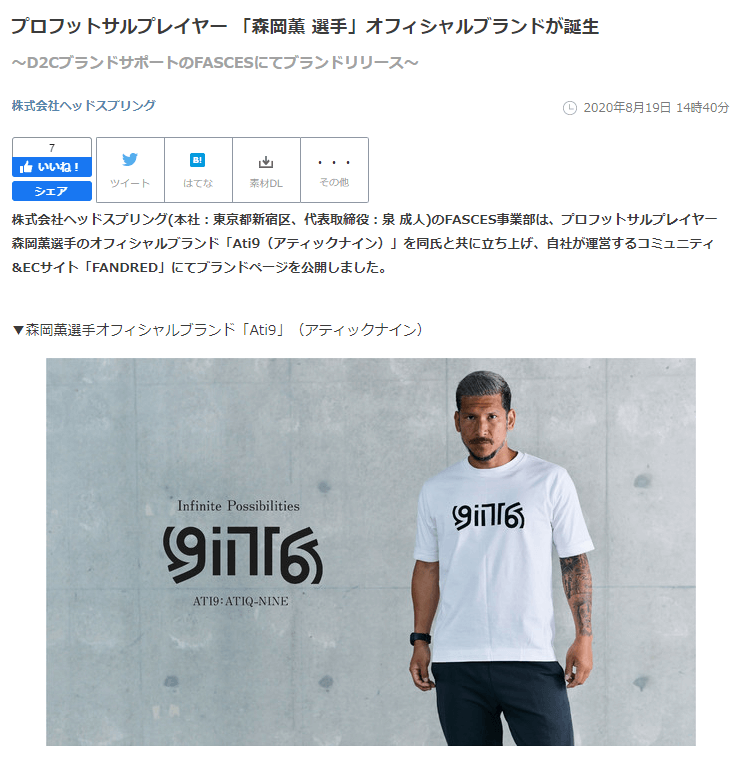Viewport: 746px width, 764px height.
Task: Click the clock icon beside the date
Action: click(570, 108)
